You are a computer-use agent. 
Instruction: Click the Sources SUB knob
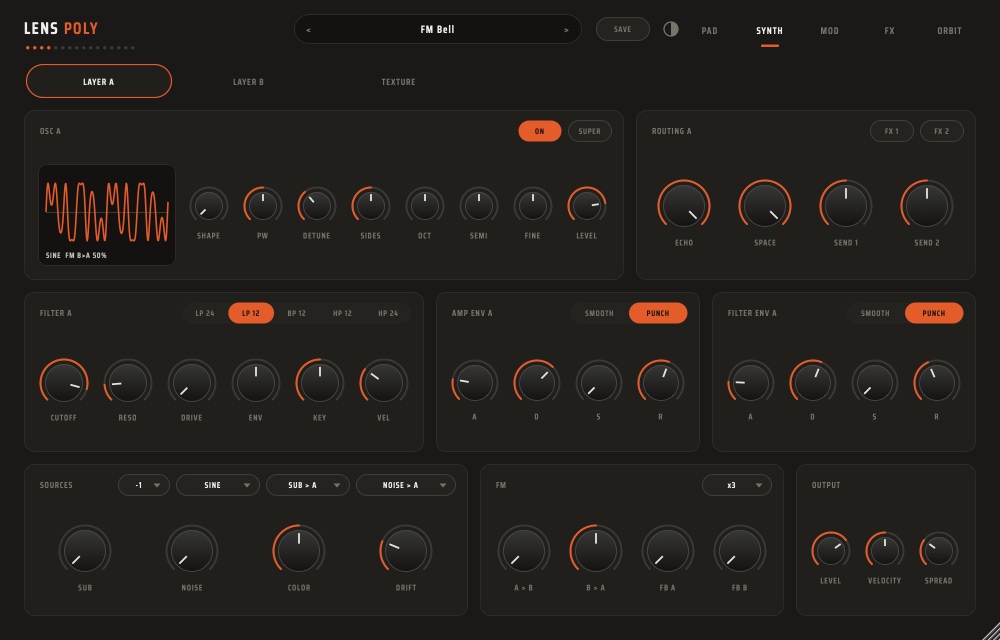click(x=85, y=551)
